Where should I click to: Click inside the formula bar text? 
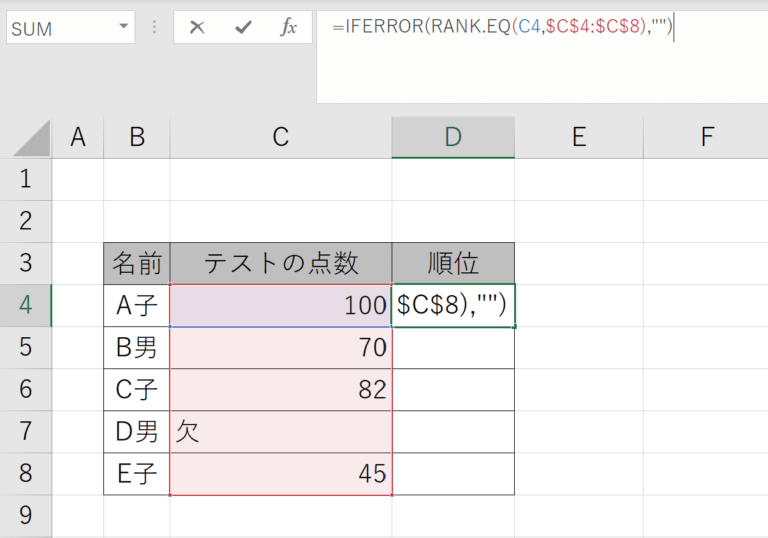point(502,26)
